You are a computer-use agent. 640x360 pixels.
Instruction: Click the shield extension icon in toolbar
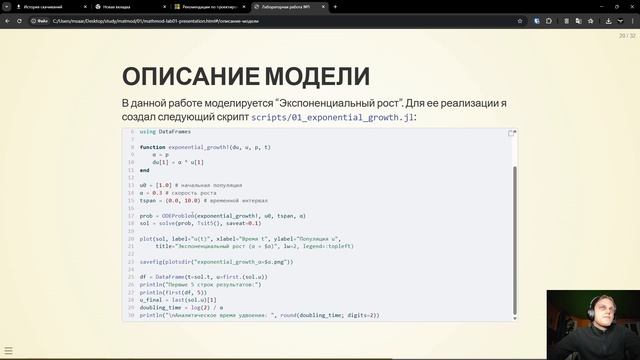click(x=537, y=21)
